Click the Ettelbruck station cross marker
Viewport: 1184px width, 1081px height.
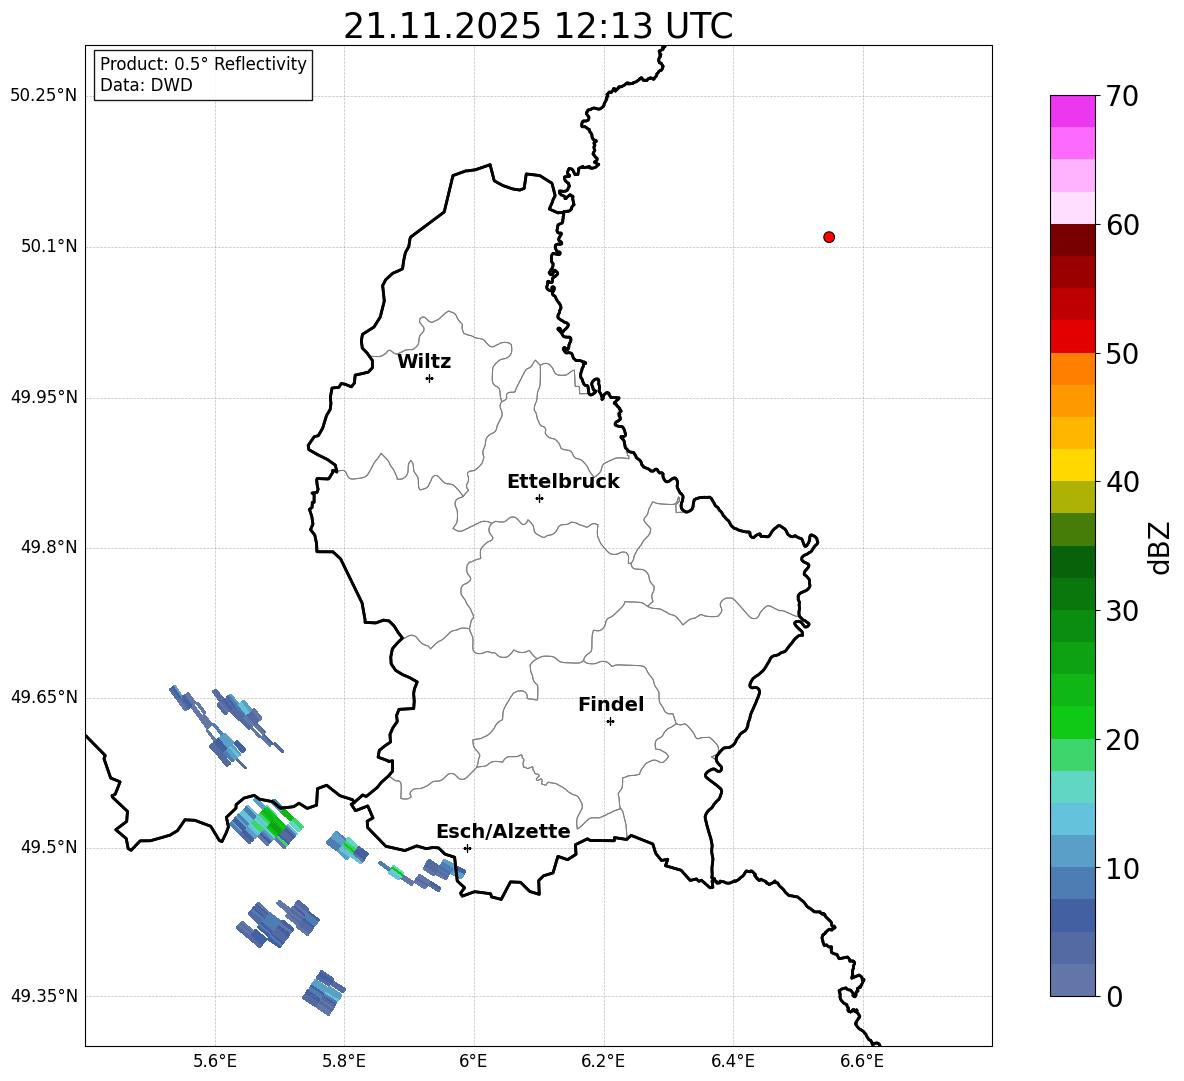point(539,498)
